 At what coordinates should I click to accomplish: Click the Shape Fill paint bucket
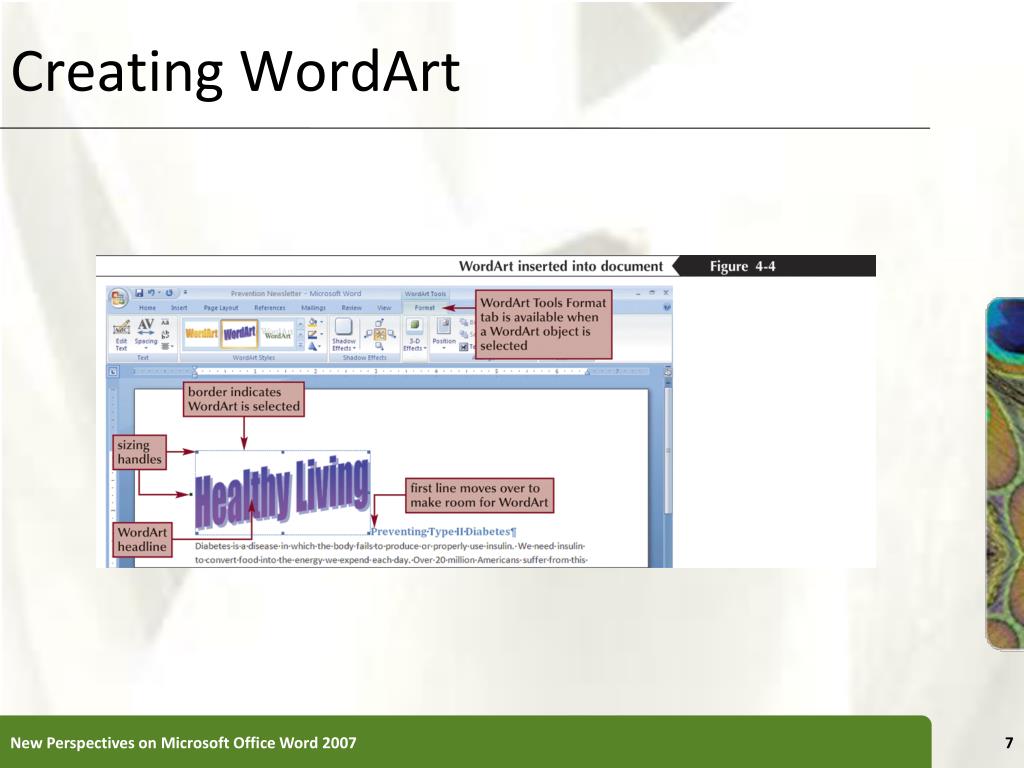(313, 323)
